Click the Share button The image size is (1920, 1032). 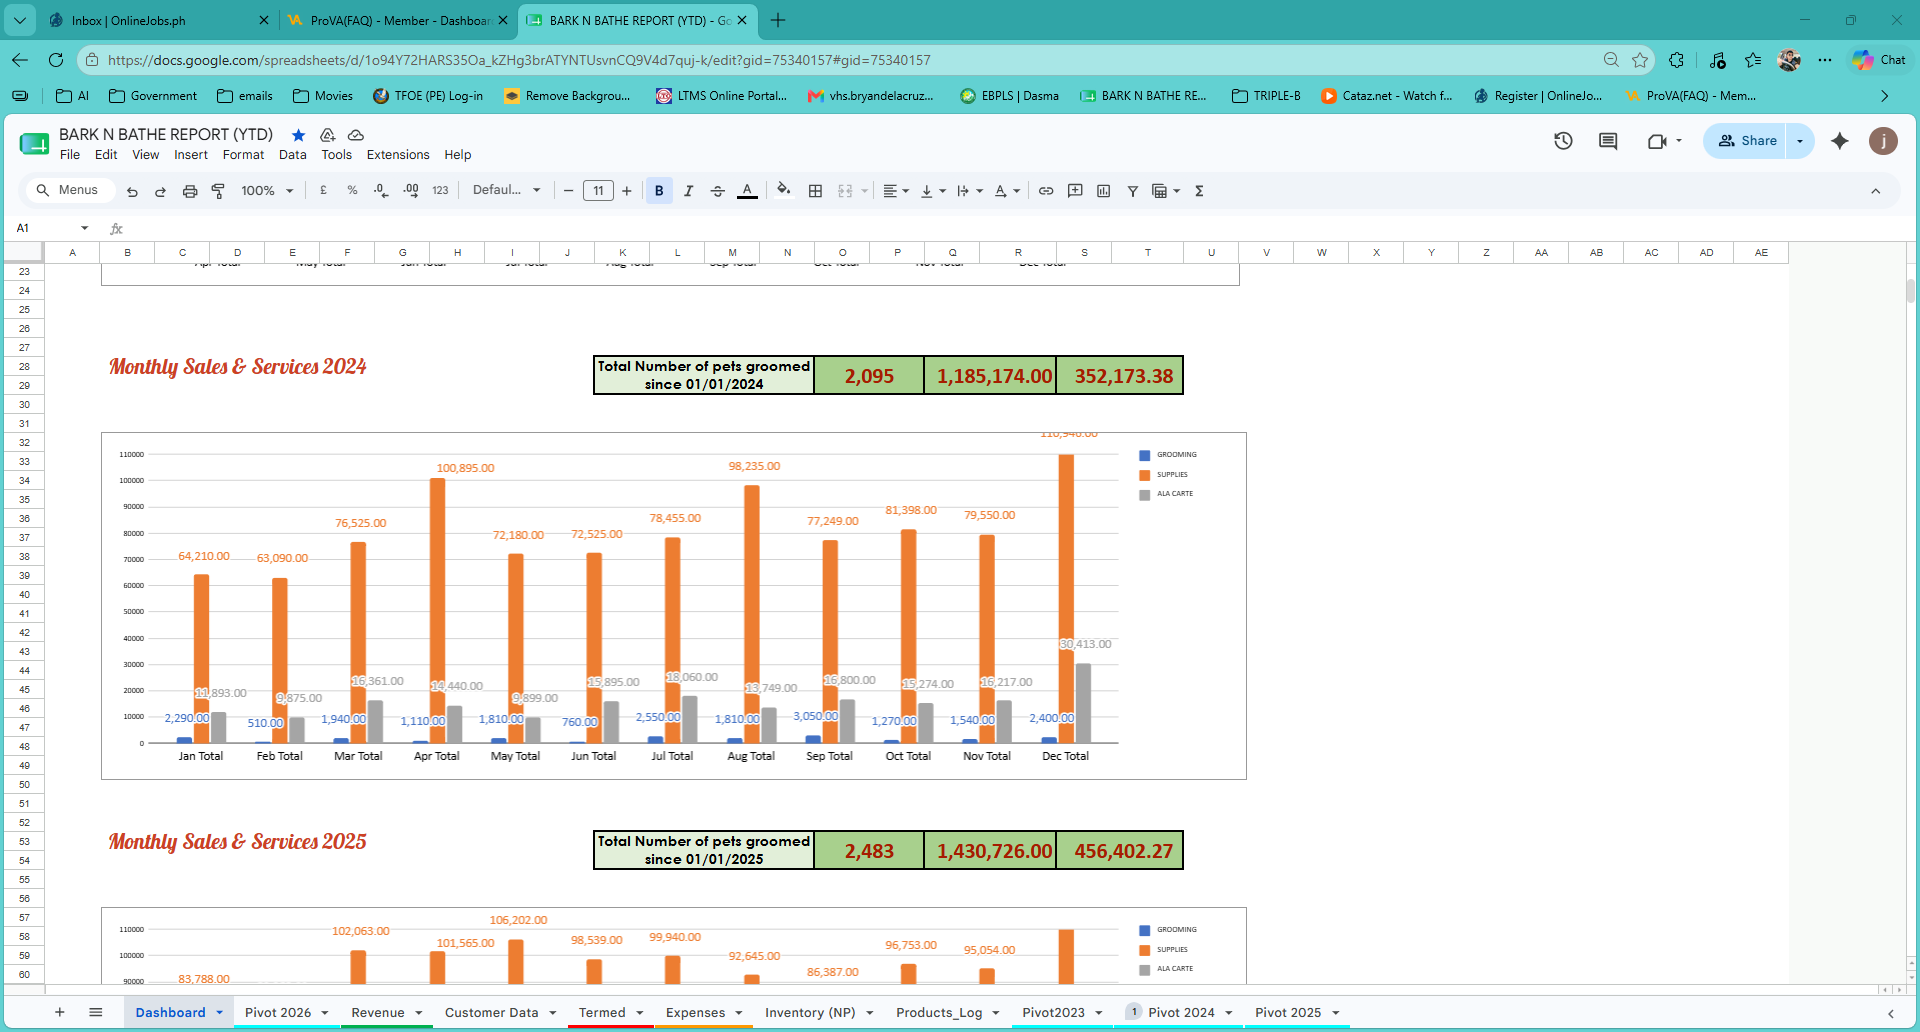click(1747, 141)
